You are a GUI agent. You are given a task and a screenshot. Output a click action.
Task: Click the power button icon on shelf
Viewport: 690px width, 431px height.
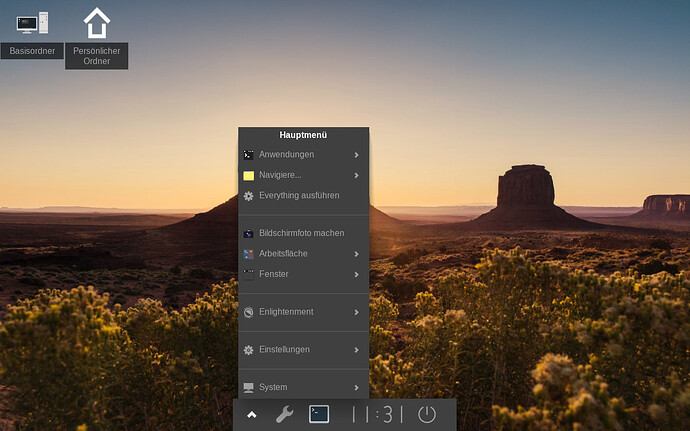[x=427, y=414]
